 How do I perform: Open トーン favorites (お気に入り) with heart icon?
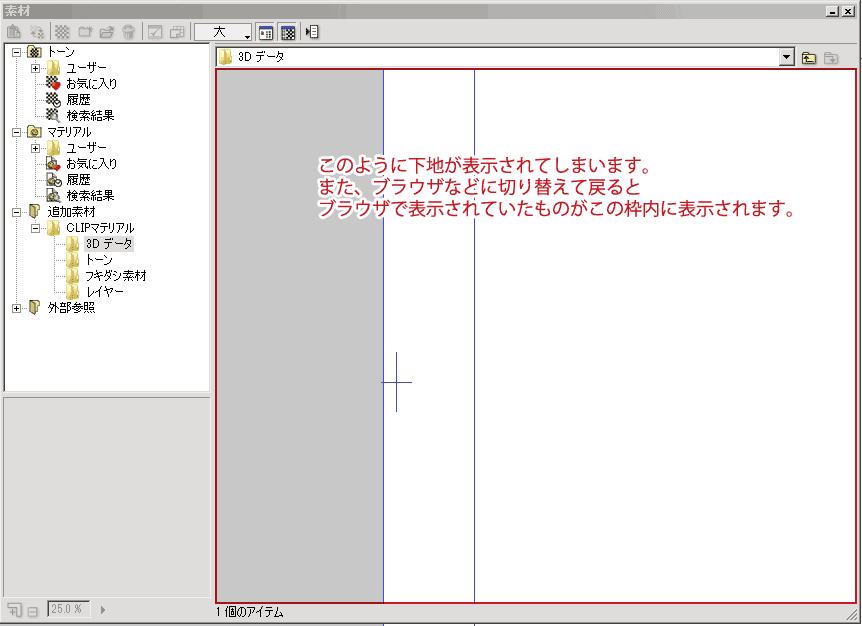click(91, 84)
